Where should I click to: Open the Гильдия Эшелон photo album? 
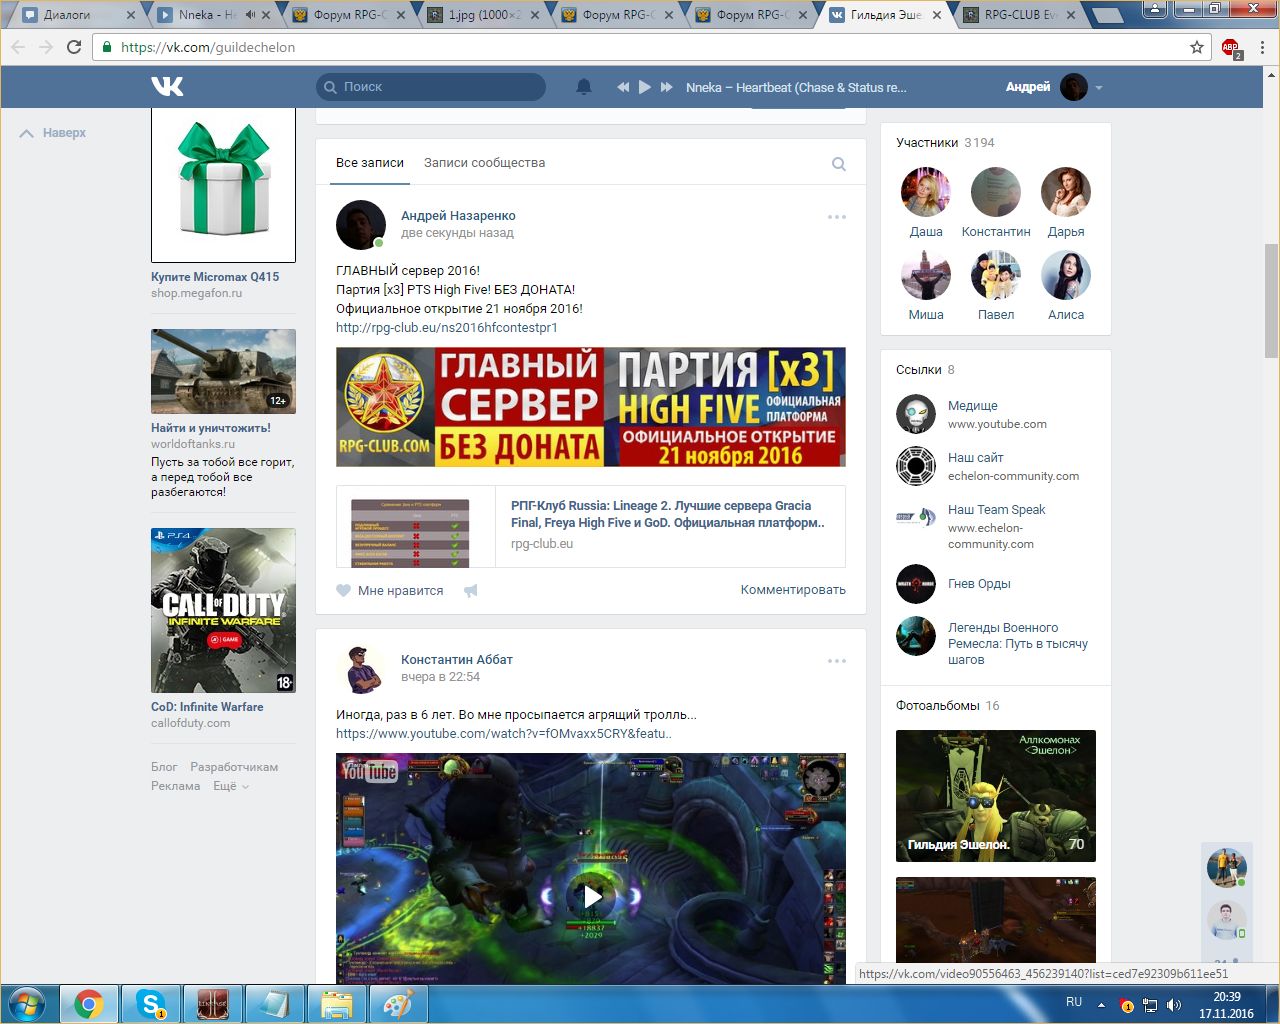point(996,796)
